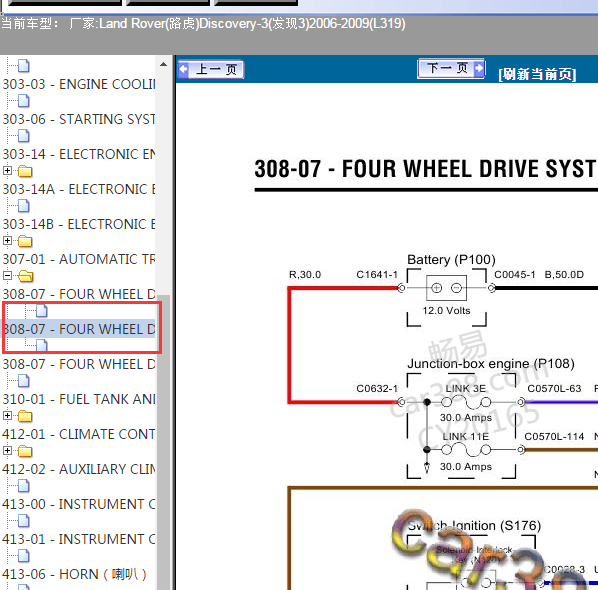Expand the 307-01 Automatic Transmission folder
The image size is (598, 590).
7,241
